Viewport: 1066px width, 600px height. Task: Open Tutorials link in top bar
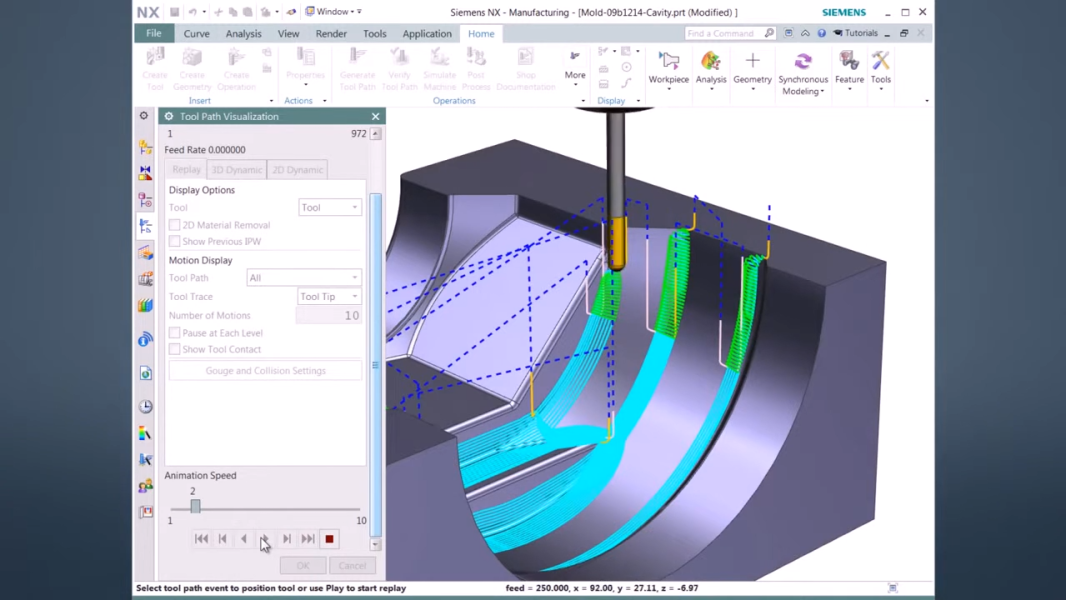(x=855, y=33)
